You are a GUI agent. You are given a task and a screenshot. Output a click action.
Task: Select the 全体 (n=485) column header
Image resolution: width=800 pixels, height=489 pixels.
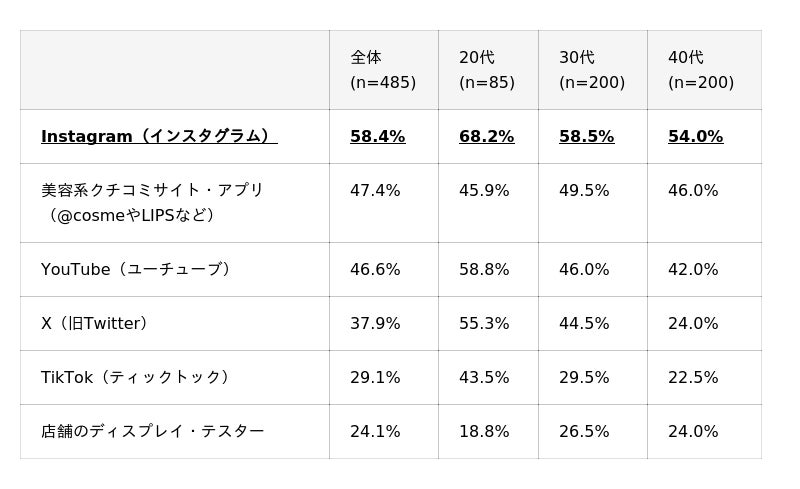click(x=383, y=70)
